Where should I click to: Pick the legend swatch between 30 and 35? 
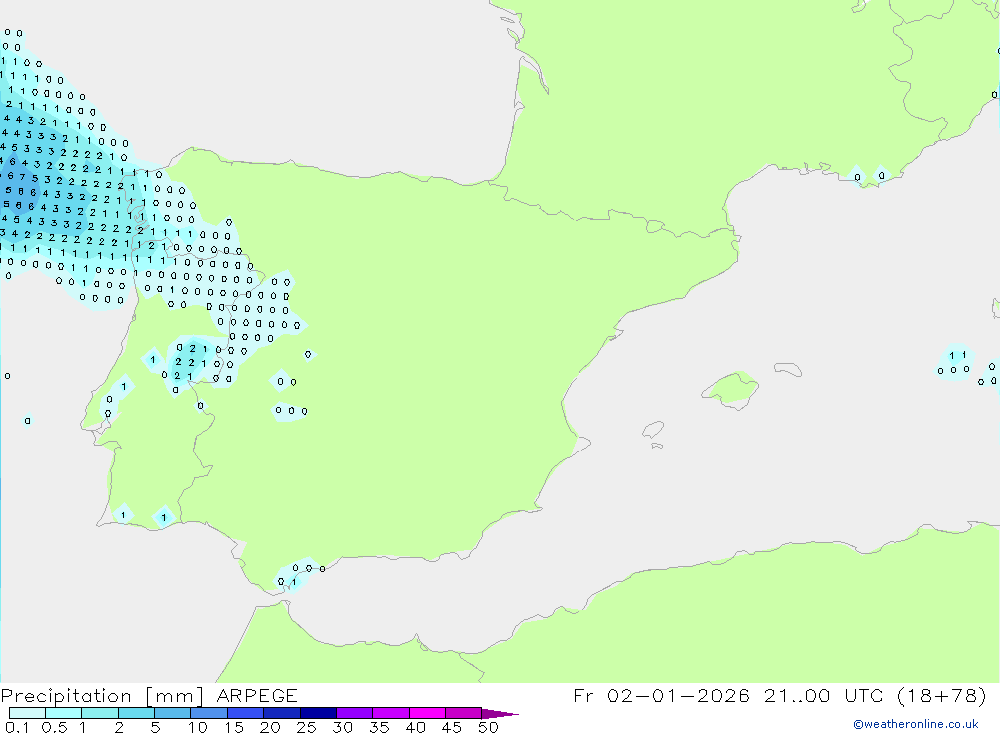coord(354,713)
